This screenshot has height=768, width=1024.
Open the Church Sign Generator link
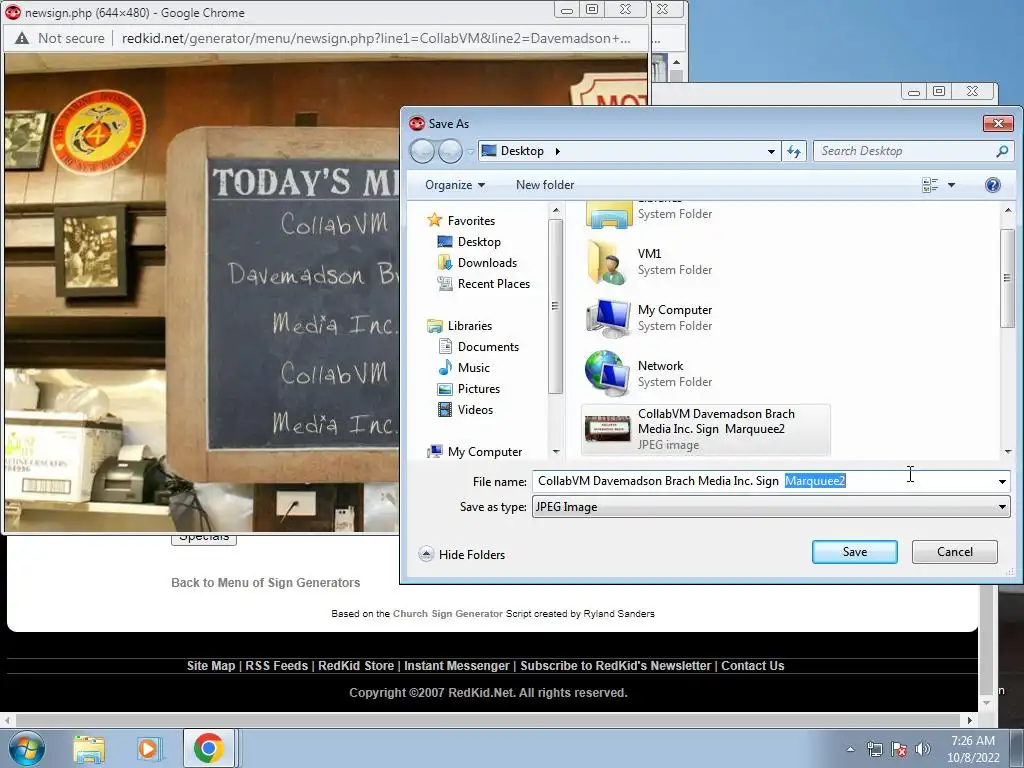click(448, 614)
